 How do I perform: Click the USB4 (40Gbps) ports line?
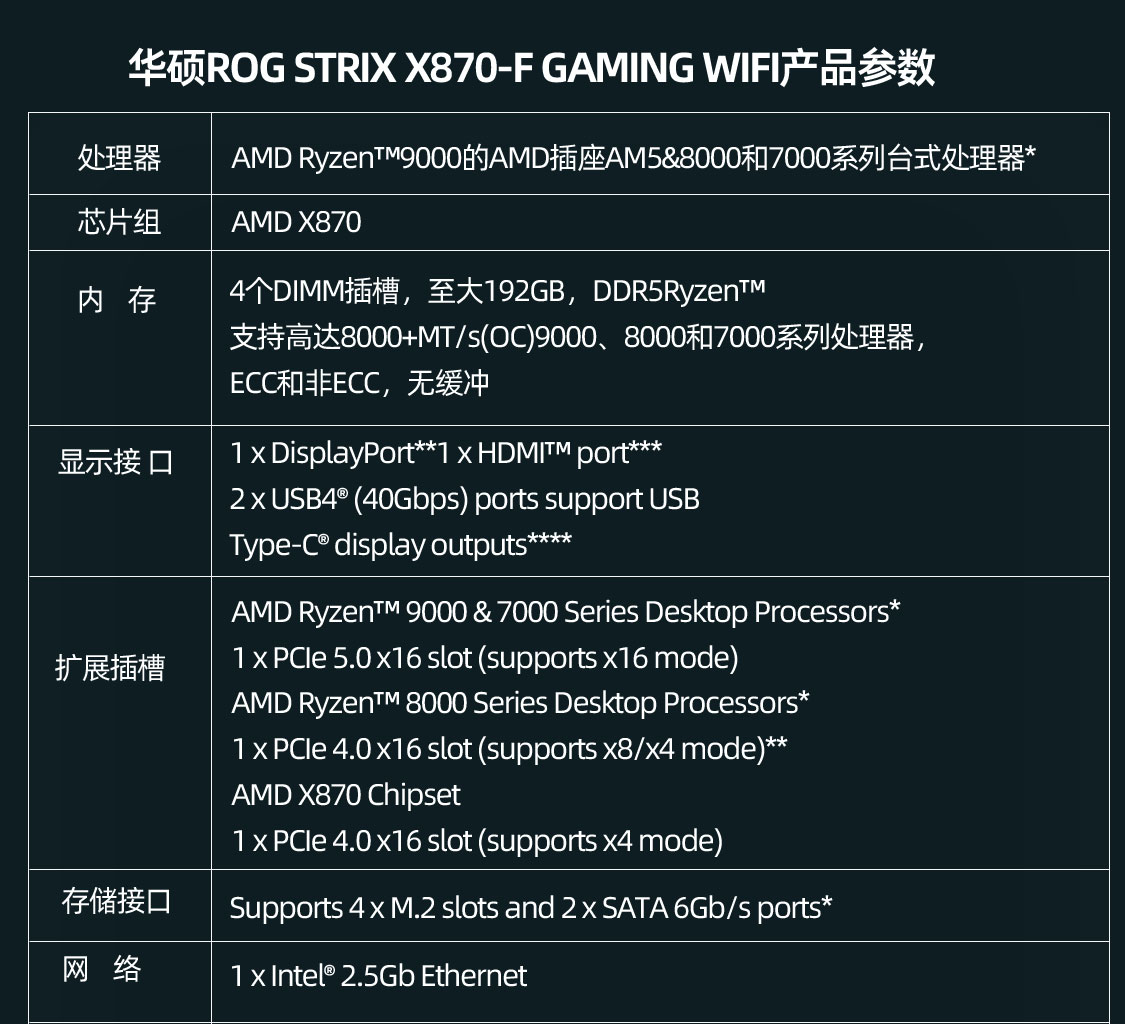(464, 499)
